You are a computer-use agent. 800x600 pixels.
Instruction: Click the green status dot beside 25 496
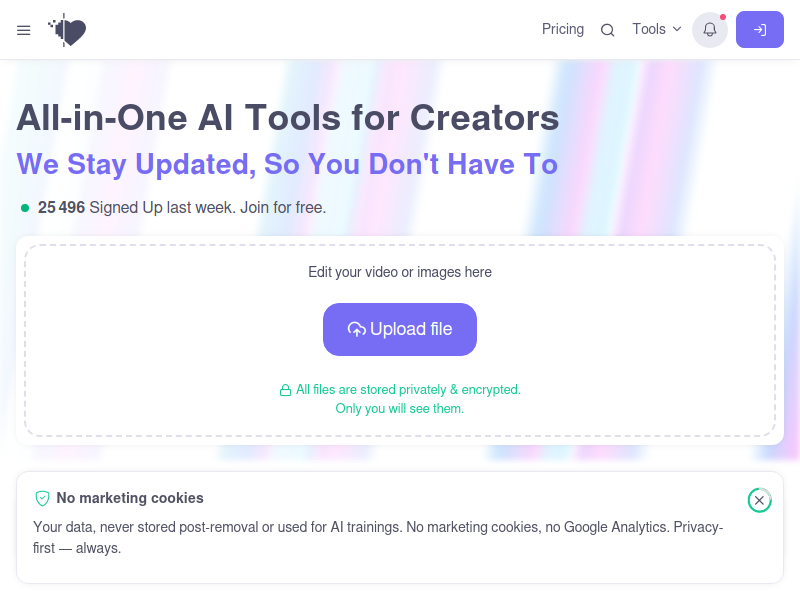(x=24, y=208)
